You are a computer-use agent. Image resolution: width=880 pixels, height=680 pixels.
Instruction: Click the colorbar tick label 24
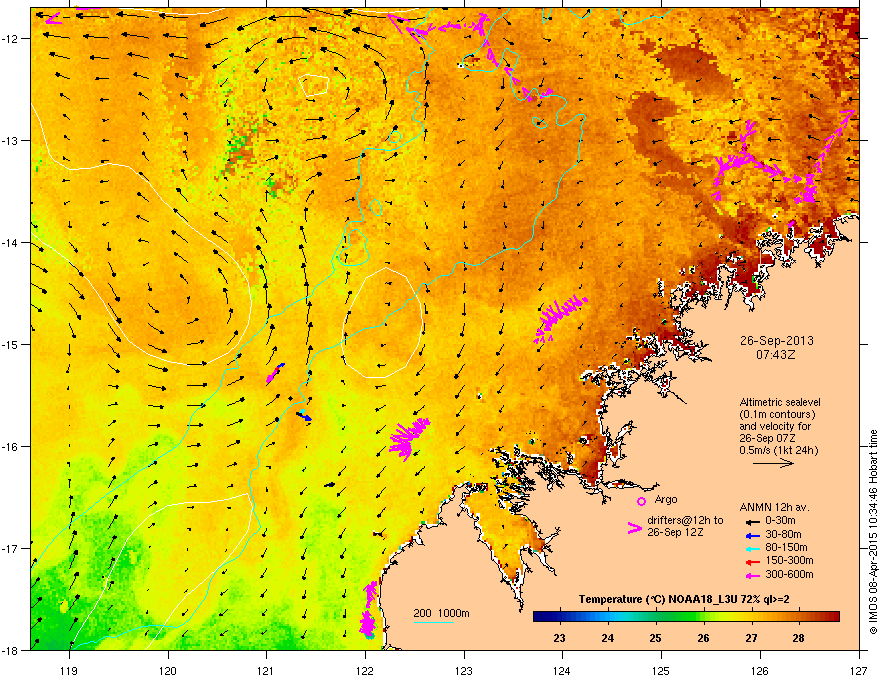coord(607,638)
